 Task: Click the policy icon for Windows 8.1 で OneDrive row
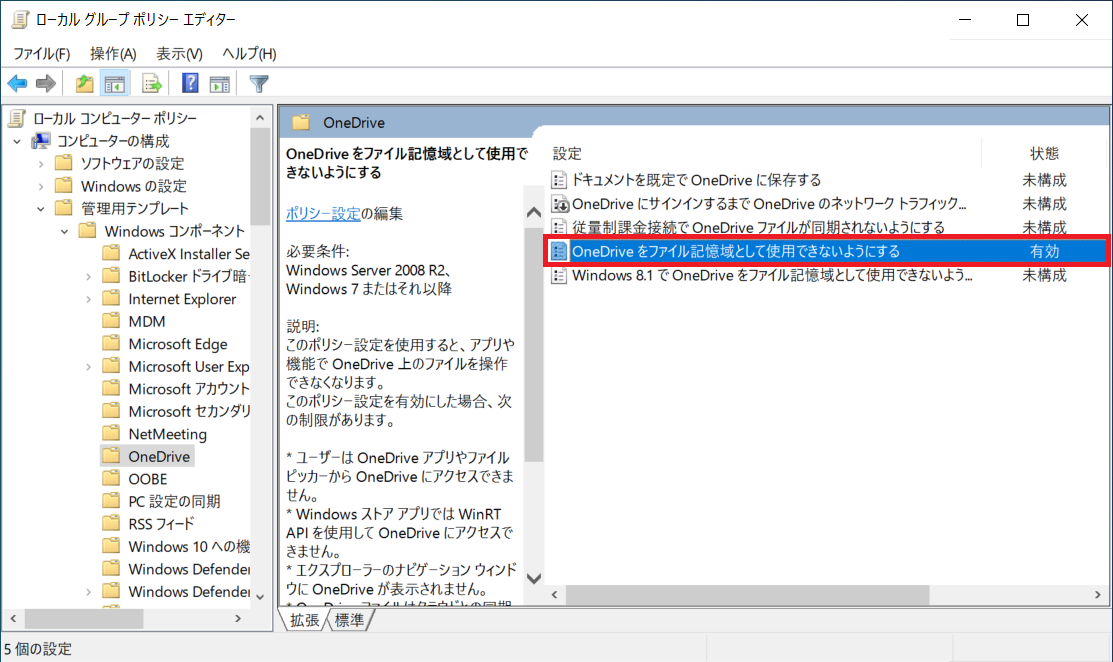click(x=559, y=275)
